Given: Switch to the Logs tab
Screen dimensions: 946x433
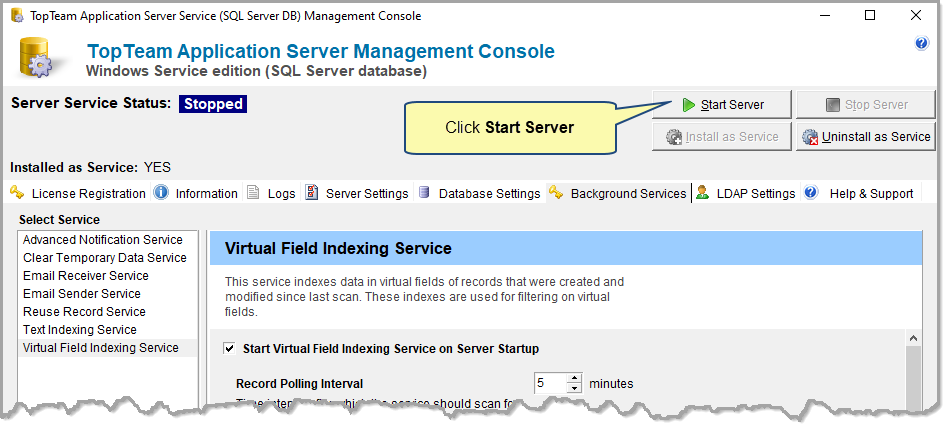Looking at the screenshot, I should point(272,194).
